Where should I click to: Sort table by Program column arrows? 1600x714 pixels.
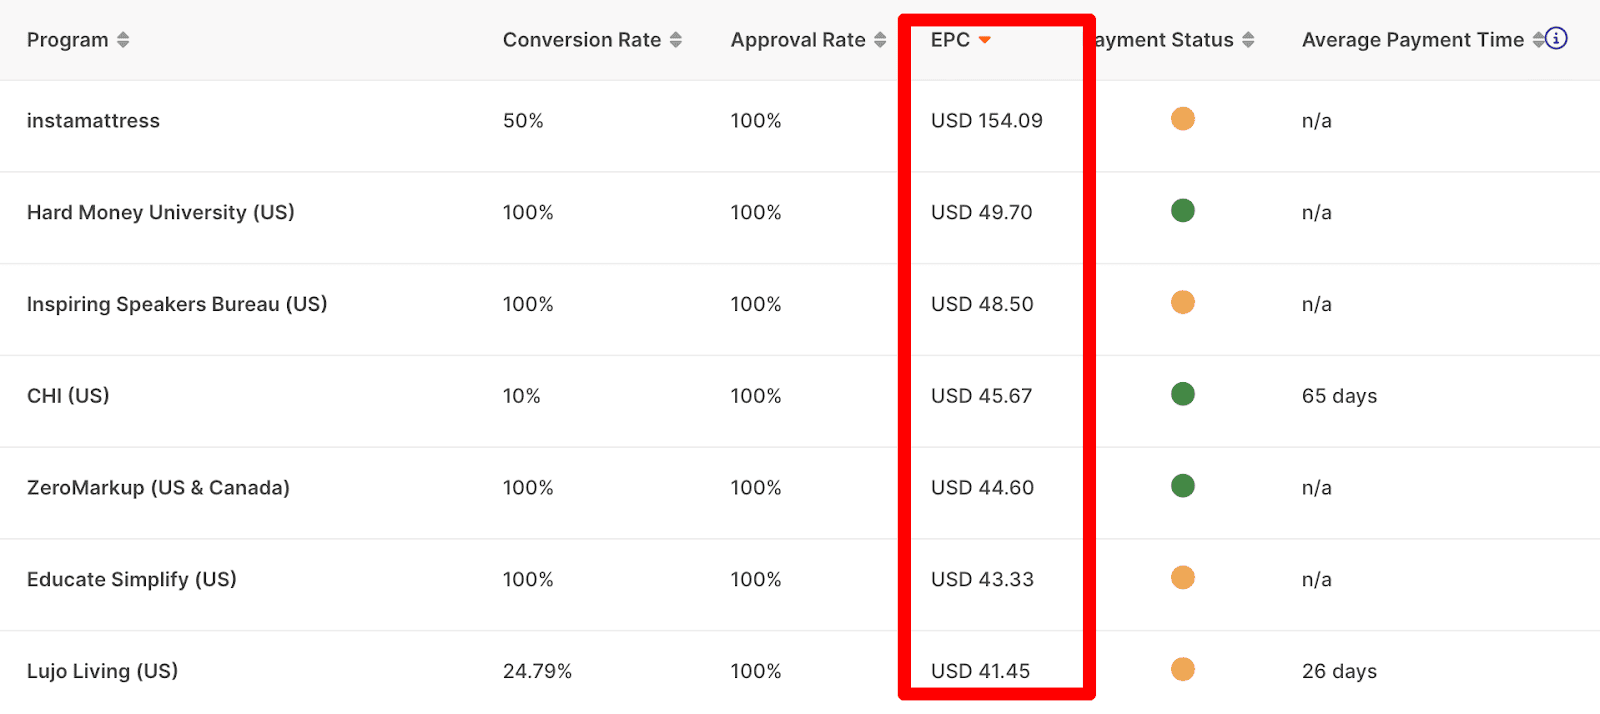tap(123, 40)
